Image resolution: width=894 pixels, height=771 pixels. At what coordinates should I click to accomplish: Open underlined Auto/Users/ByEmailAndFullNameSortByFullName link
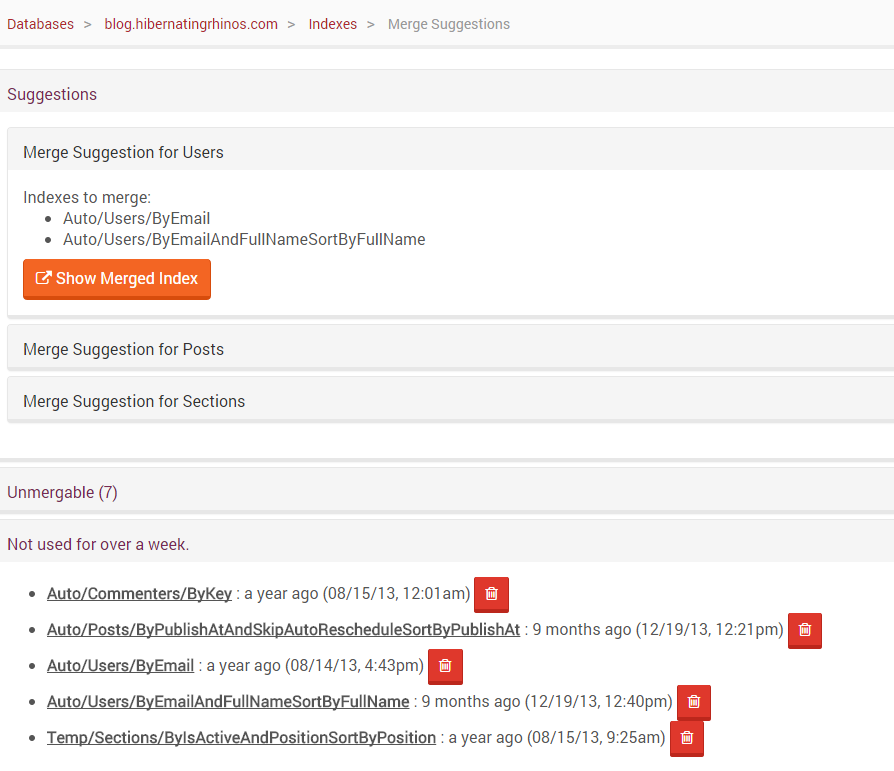[x=228, y=701]
